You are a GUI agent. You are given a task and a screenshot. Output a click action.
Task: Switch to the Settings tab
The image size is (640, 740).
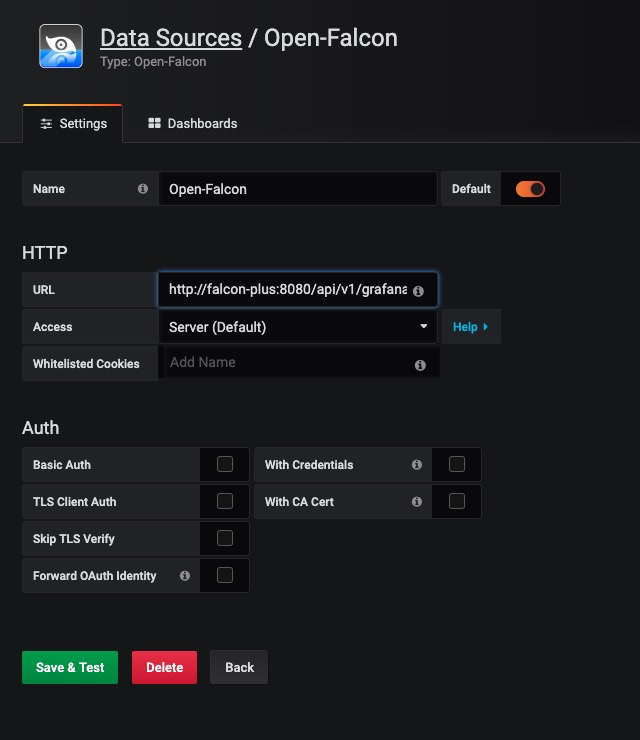click(x=73, y=124)
